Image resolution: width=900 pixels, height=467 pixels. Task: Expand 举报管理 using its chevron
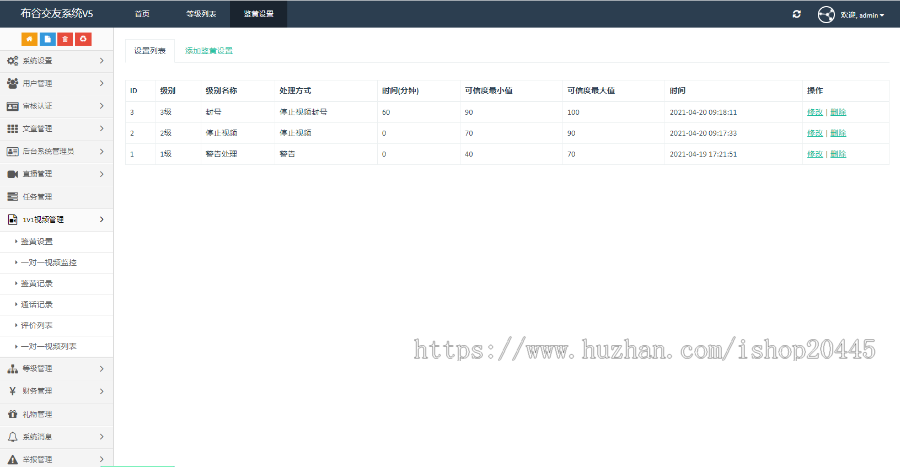102,459
